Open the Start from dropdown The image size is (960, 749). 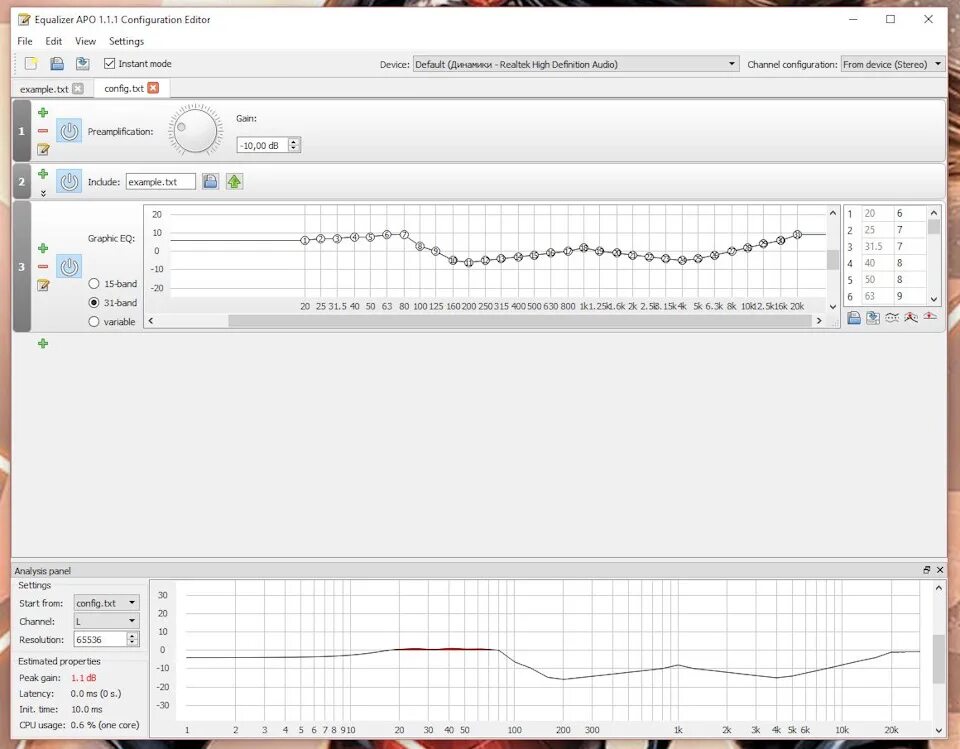coord(107,603)
